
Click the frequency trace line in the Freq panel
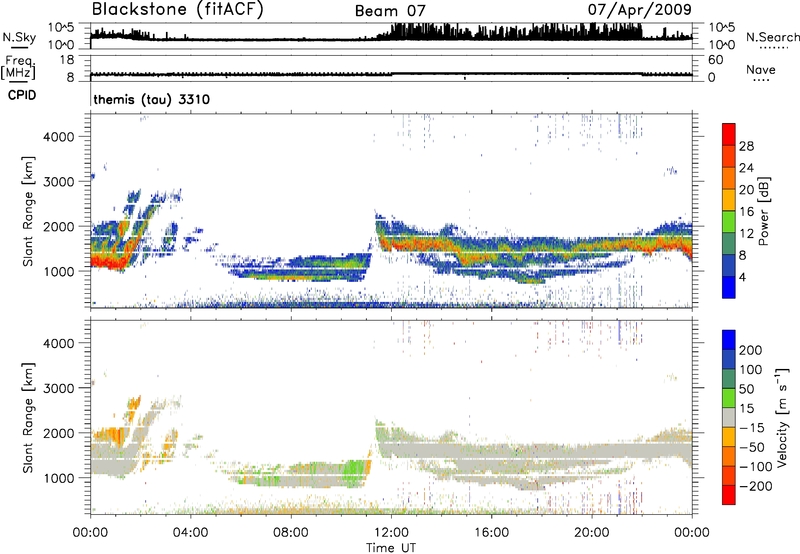point(391,74)
